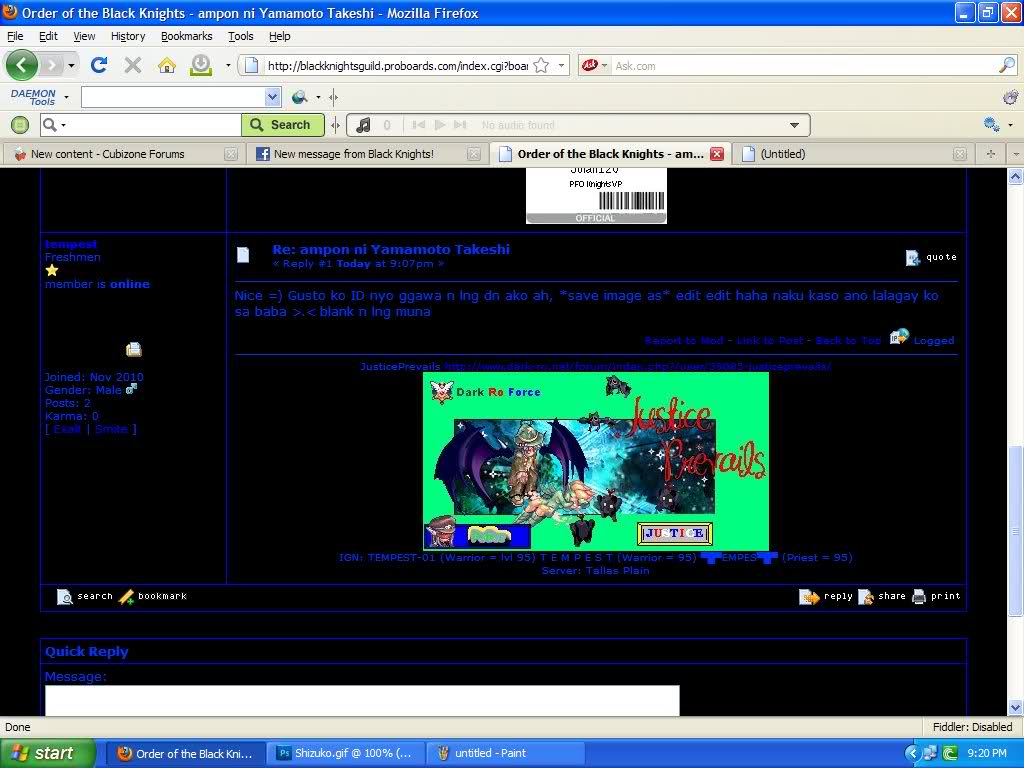Click the Back to Top link
Screen dimensions: 1024x768
click(848, 340)
